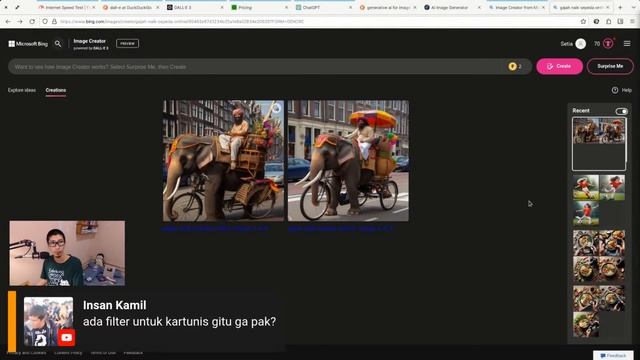Open third soccer player recent thumbnail
This screenshot has height=360, width=640.
(x=586, y=213)
